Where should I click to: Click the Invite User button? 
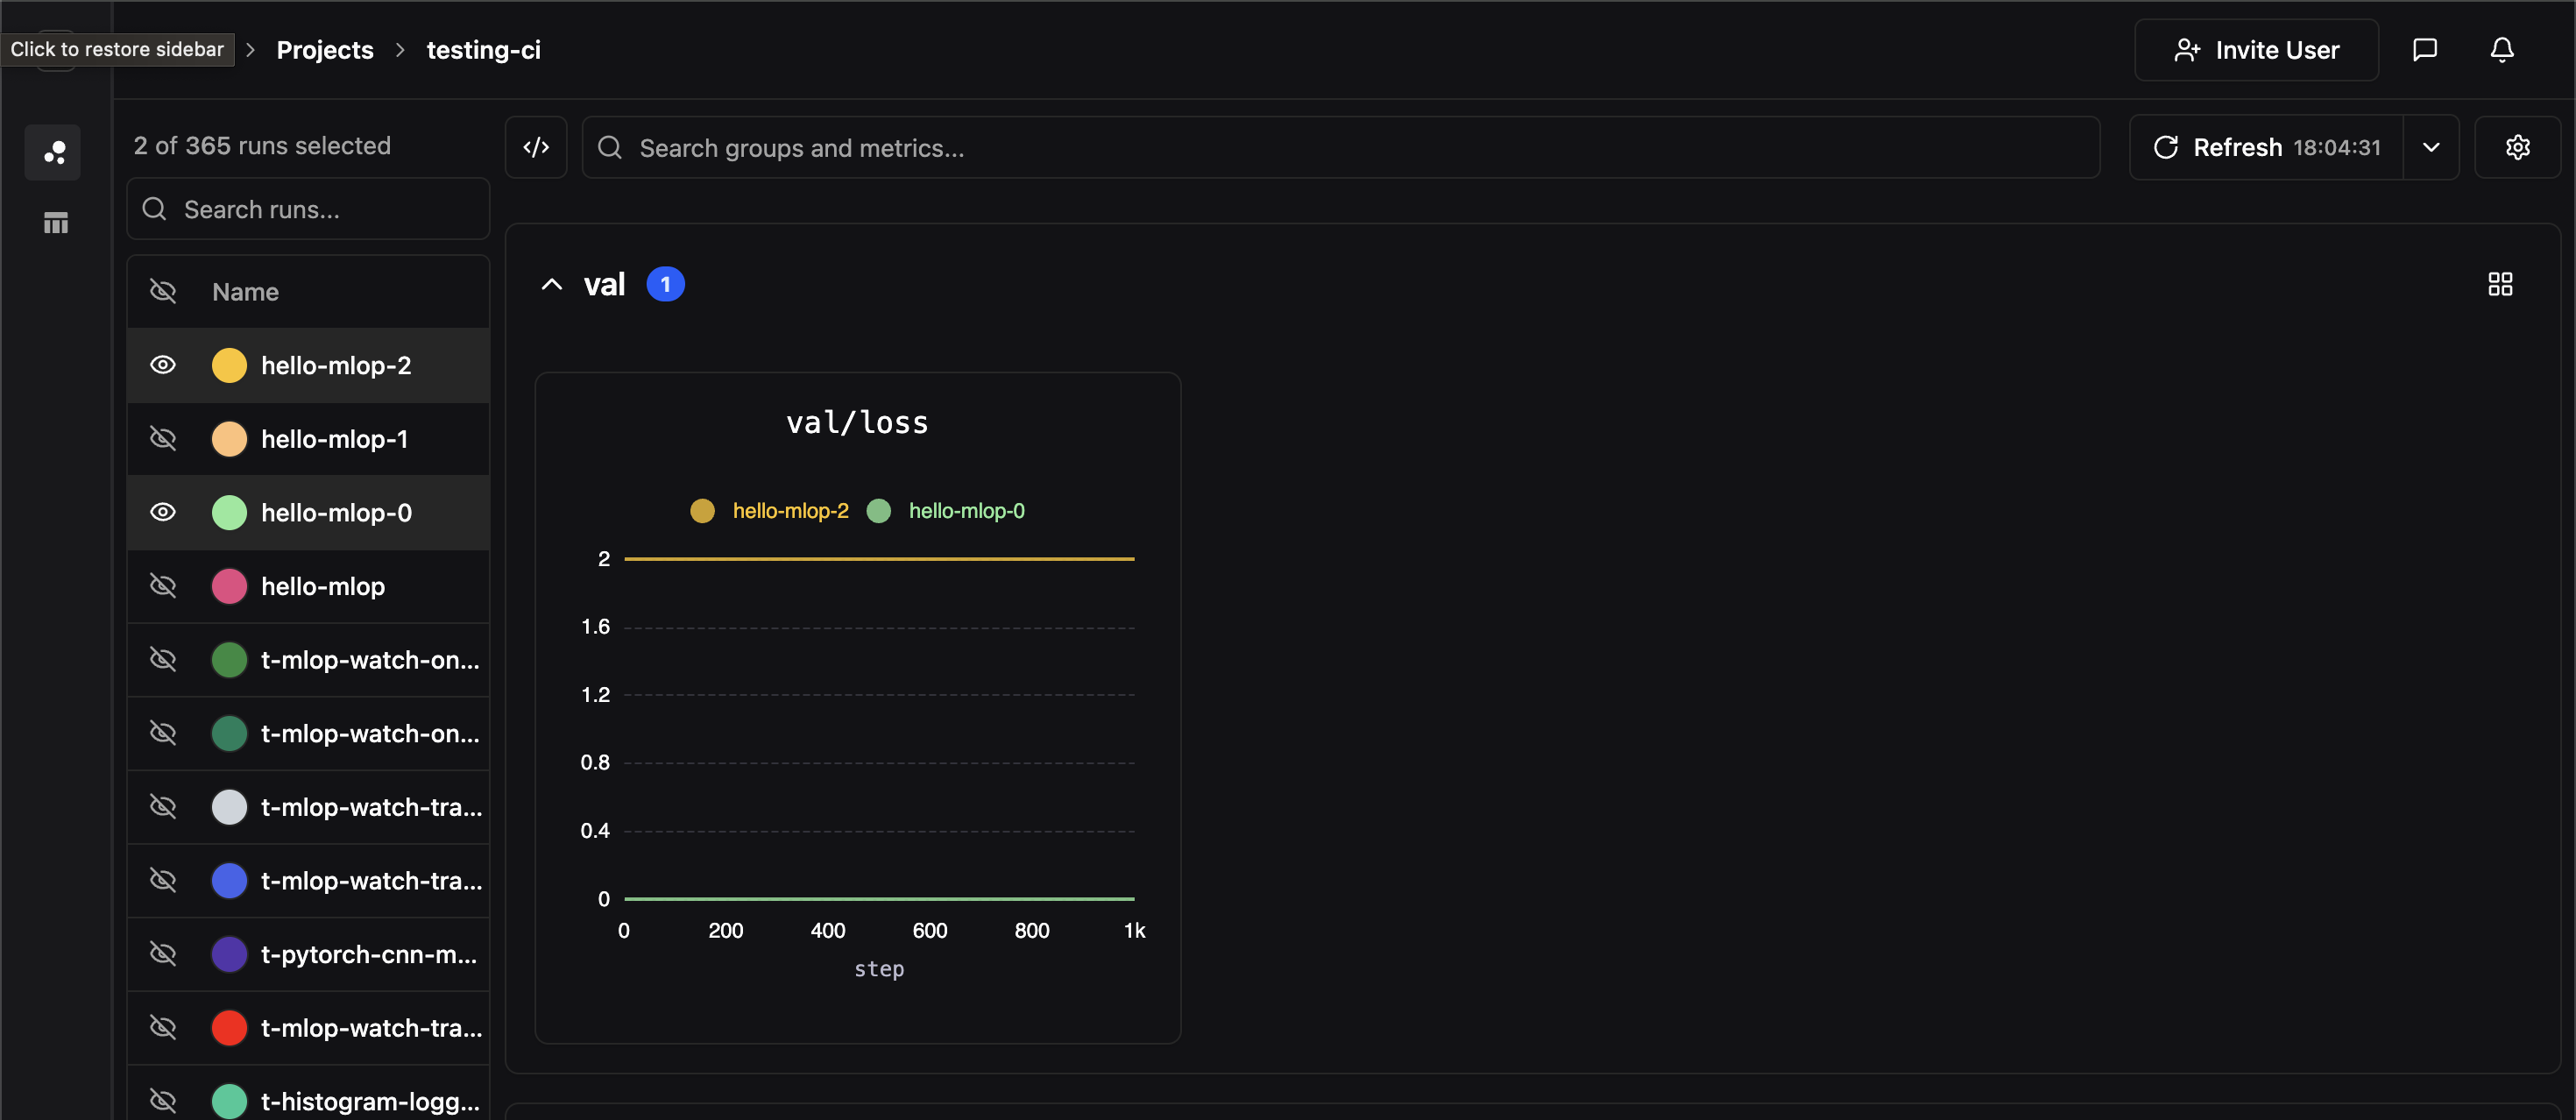point(2256,49)
